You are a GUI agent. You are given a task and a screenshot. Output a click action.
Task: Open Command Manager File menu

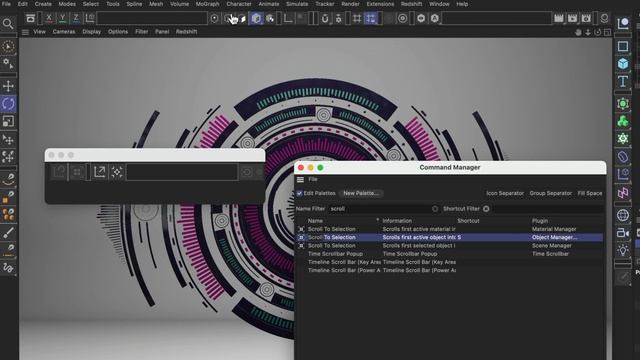pos(313,180)
